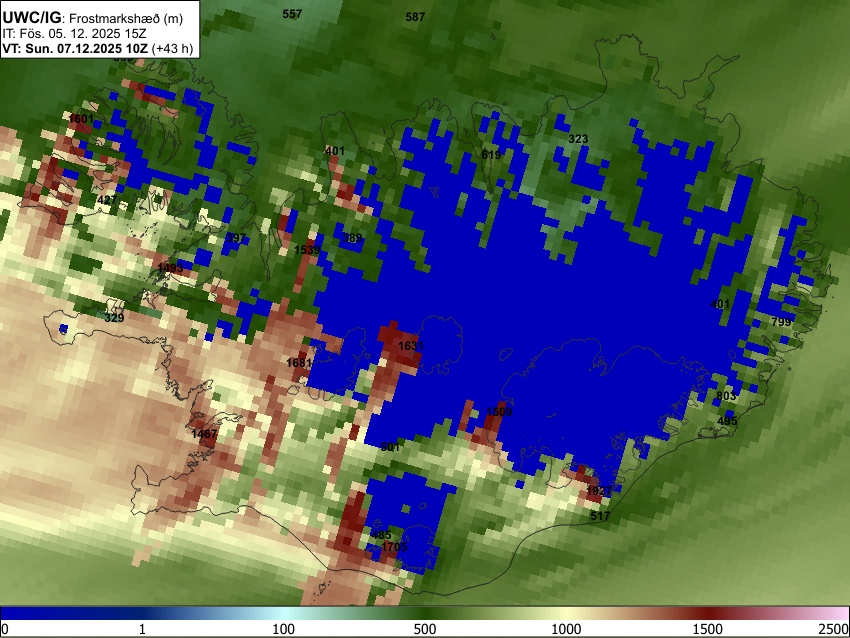
Task: Click the 329 value label on the map
Action: (114, 318)
